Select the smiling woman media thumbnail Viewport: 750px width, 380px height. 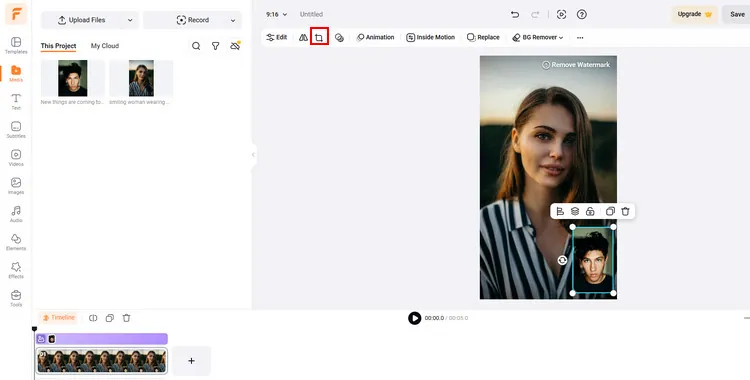pos(141,78)
